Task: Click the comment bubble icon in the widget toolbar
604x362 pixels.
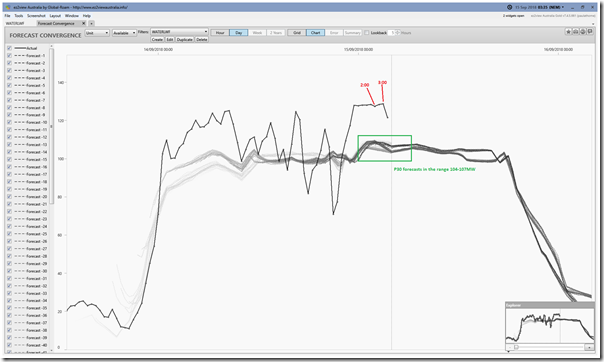Action: (590, 32)
